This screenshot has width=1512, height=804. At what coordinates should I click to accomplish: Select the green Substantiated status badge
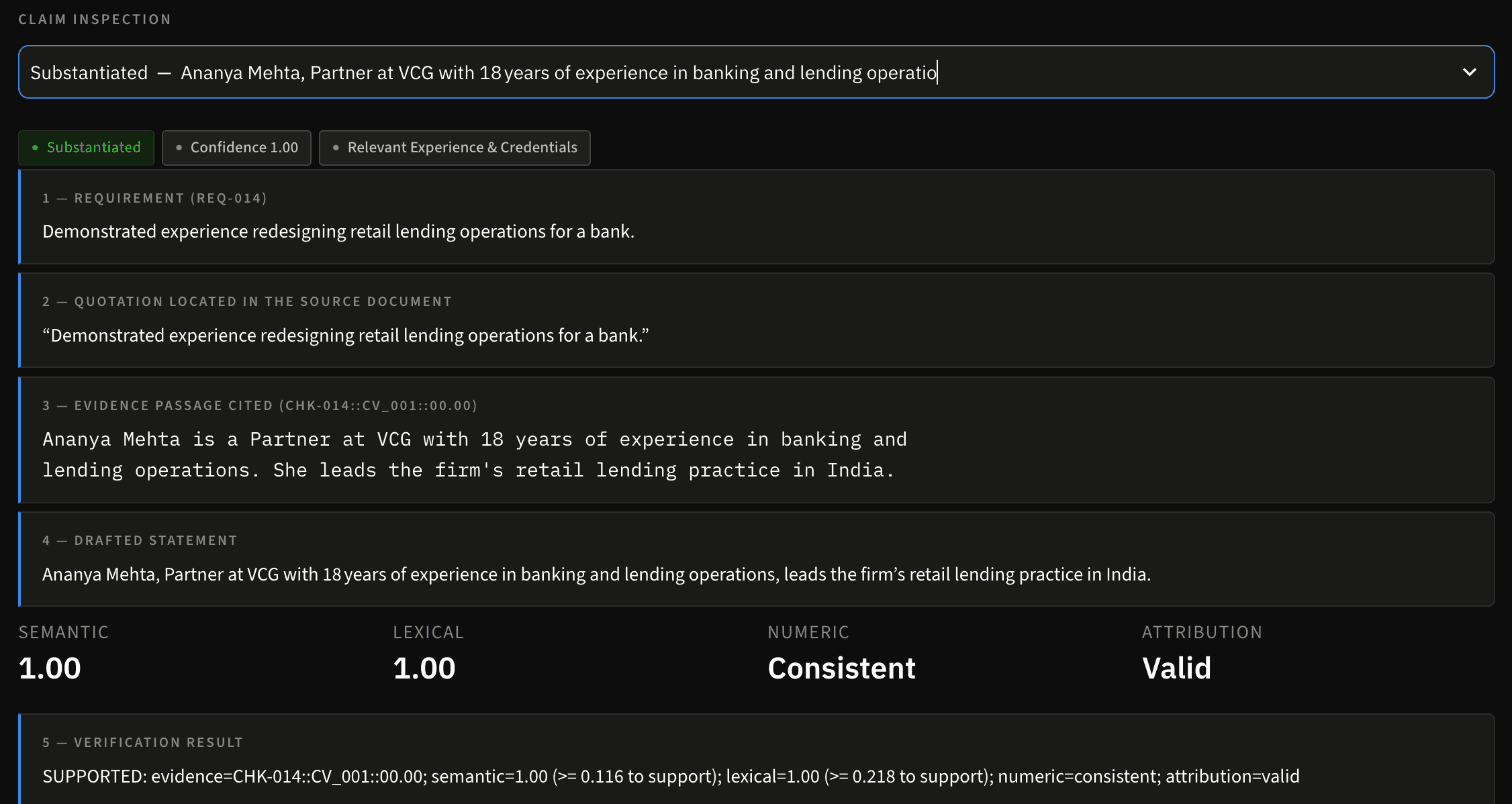86,147
